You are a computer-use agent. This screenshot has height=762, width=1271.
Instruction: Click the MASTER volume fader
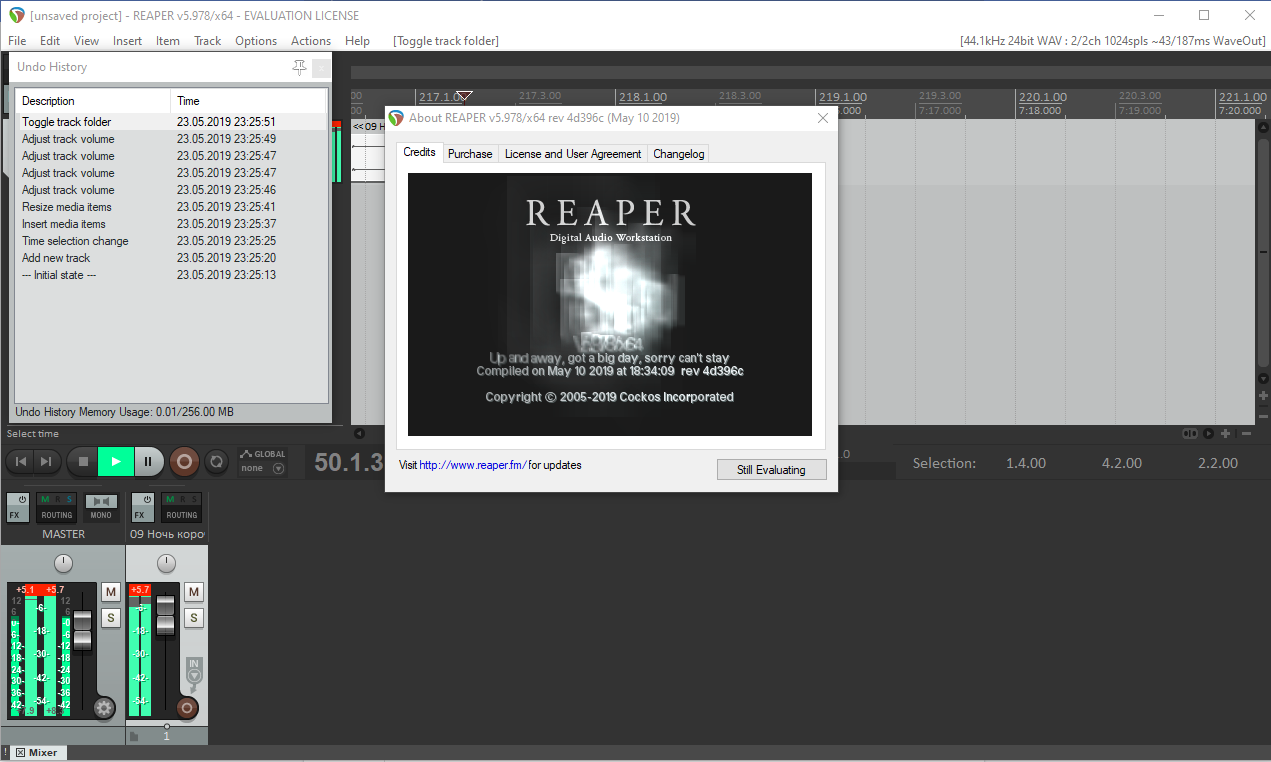pyautogui.click(x=83, y=631)
